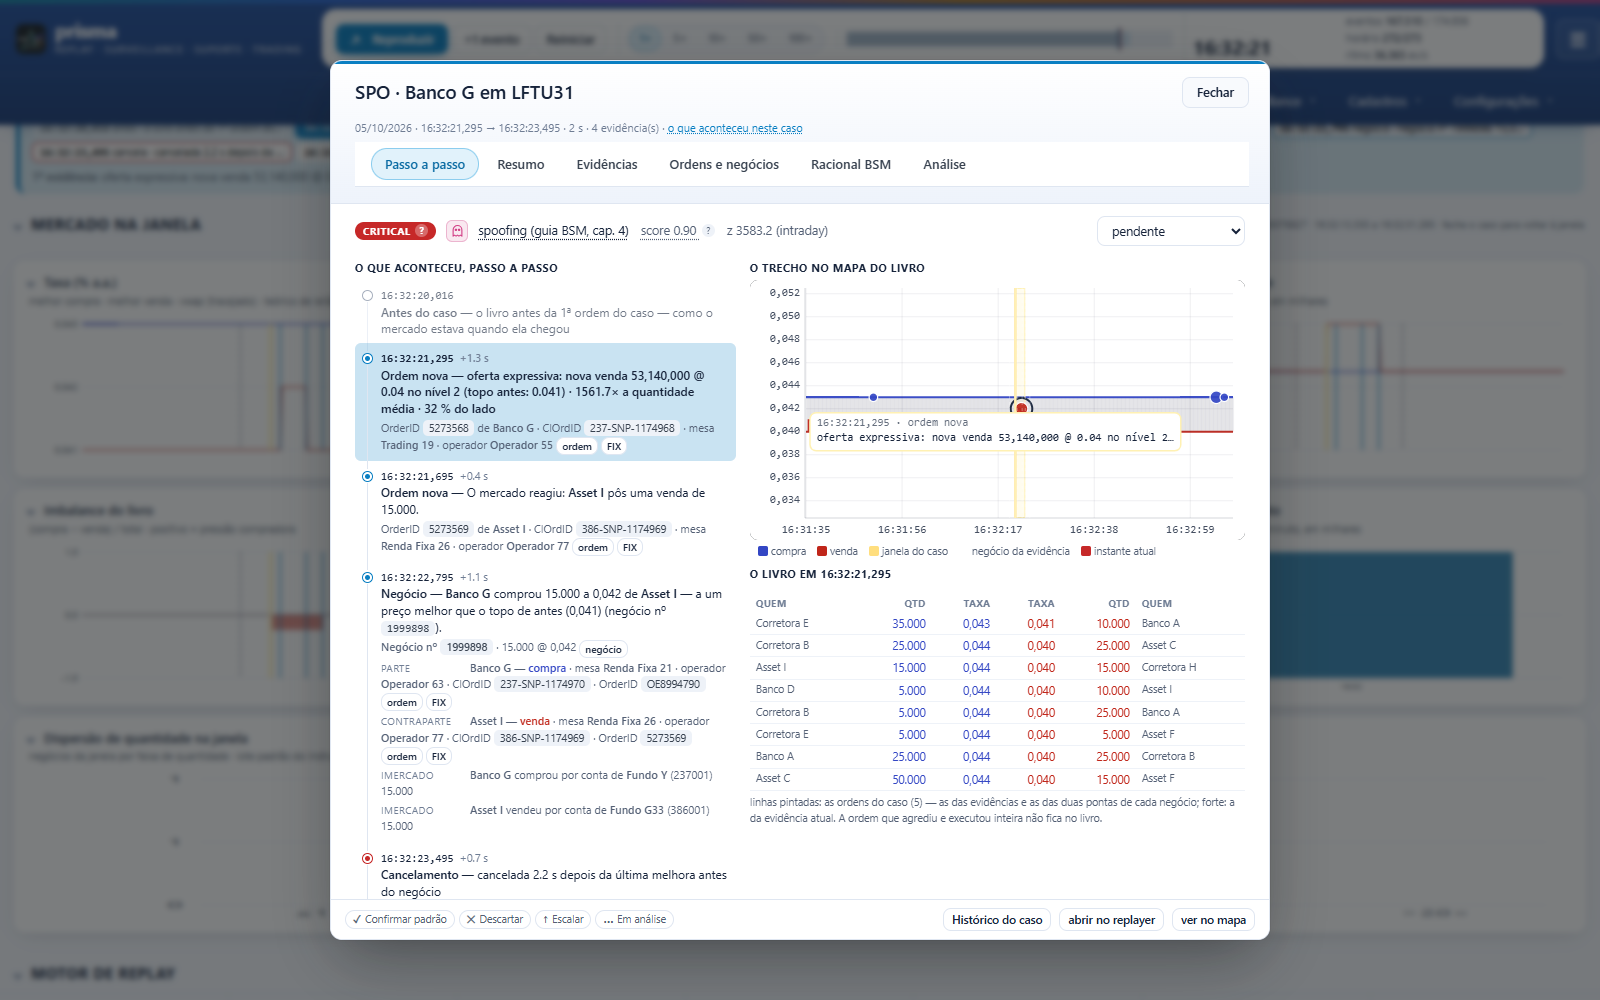Select the 16:32:20,016 step marker
This screenshot has height=1000, width=1600.
pyautogui.click(x=367, y=296)
